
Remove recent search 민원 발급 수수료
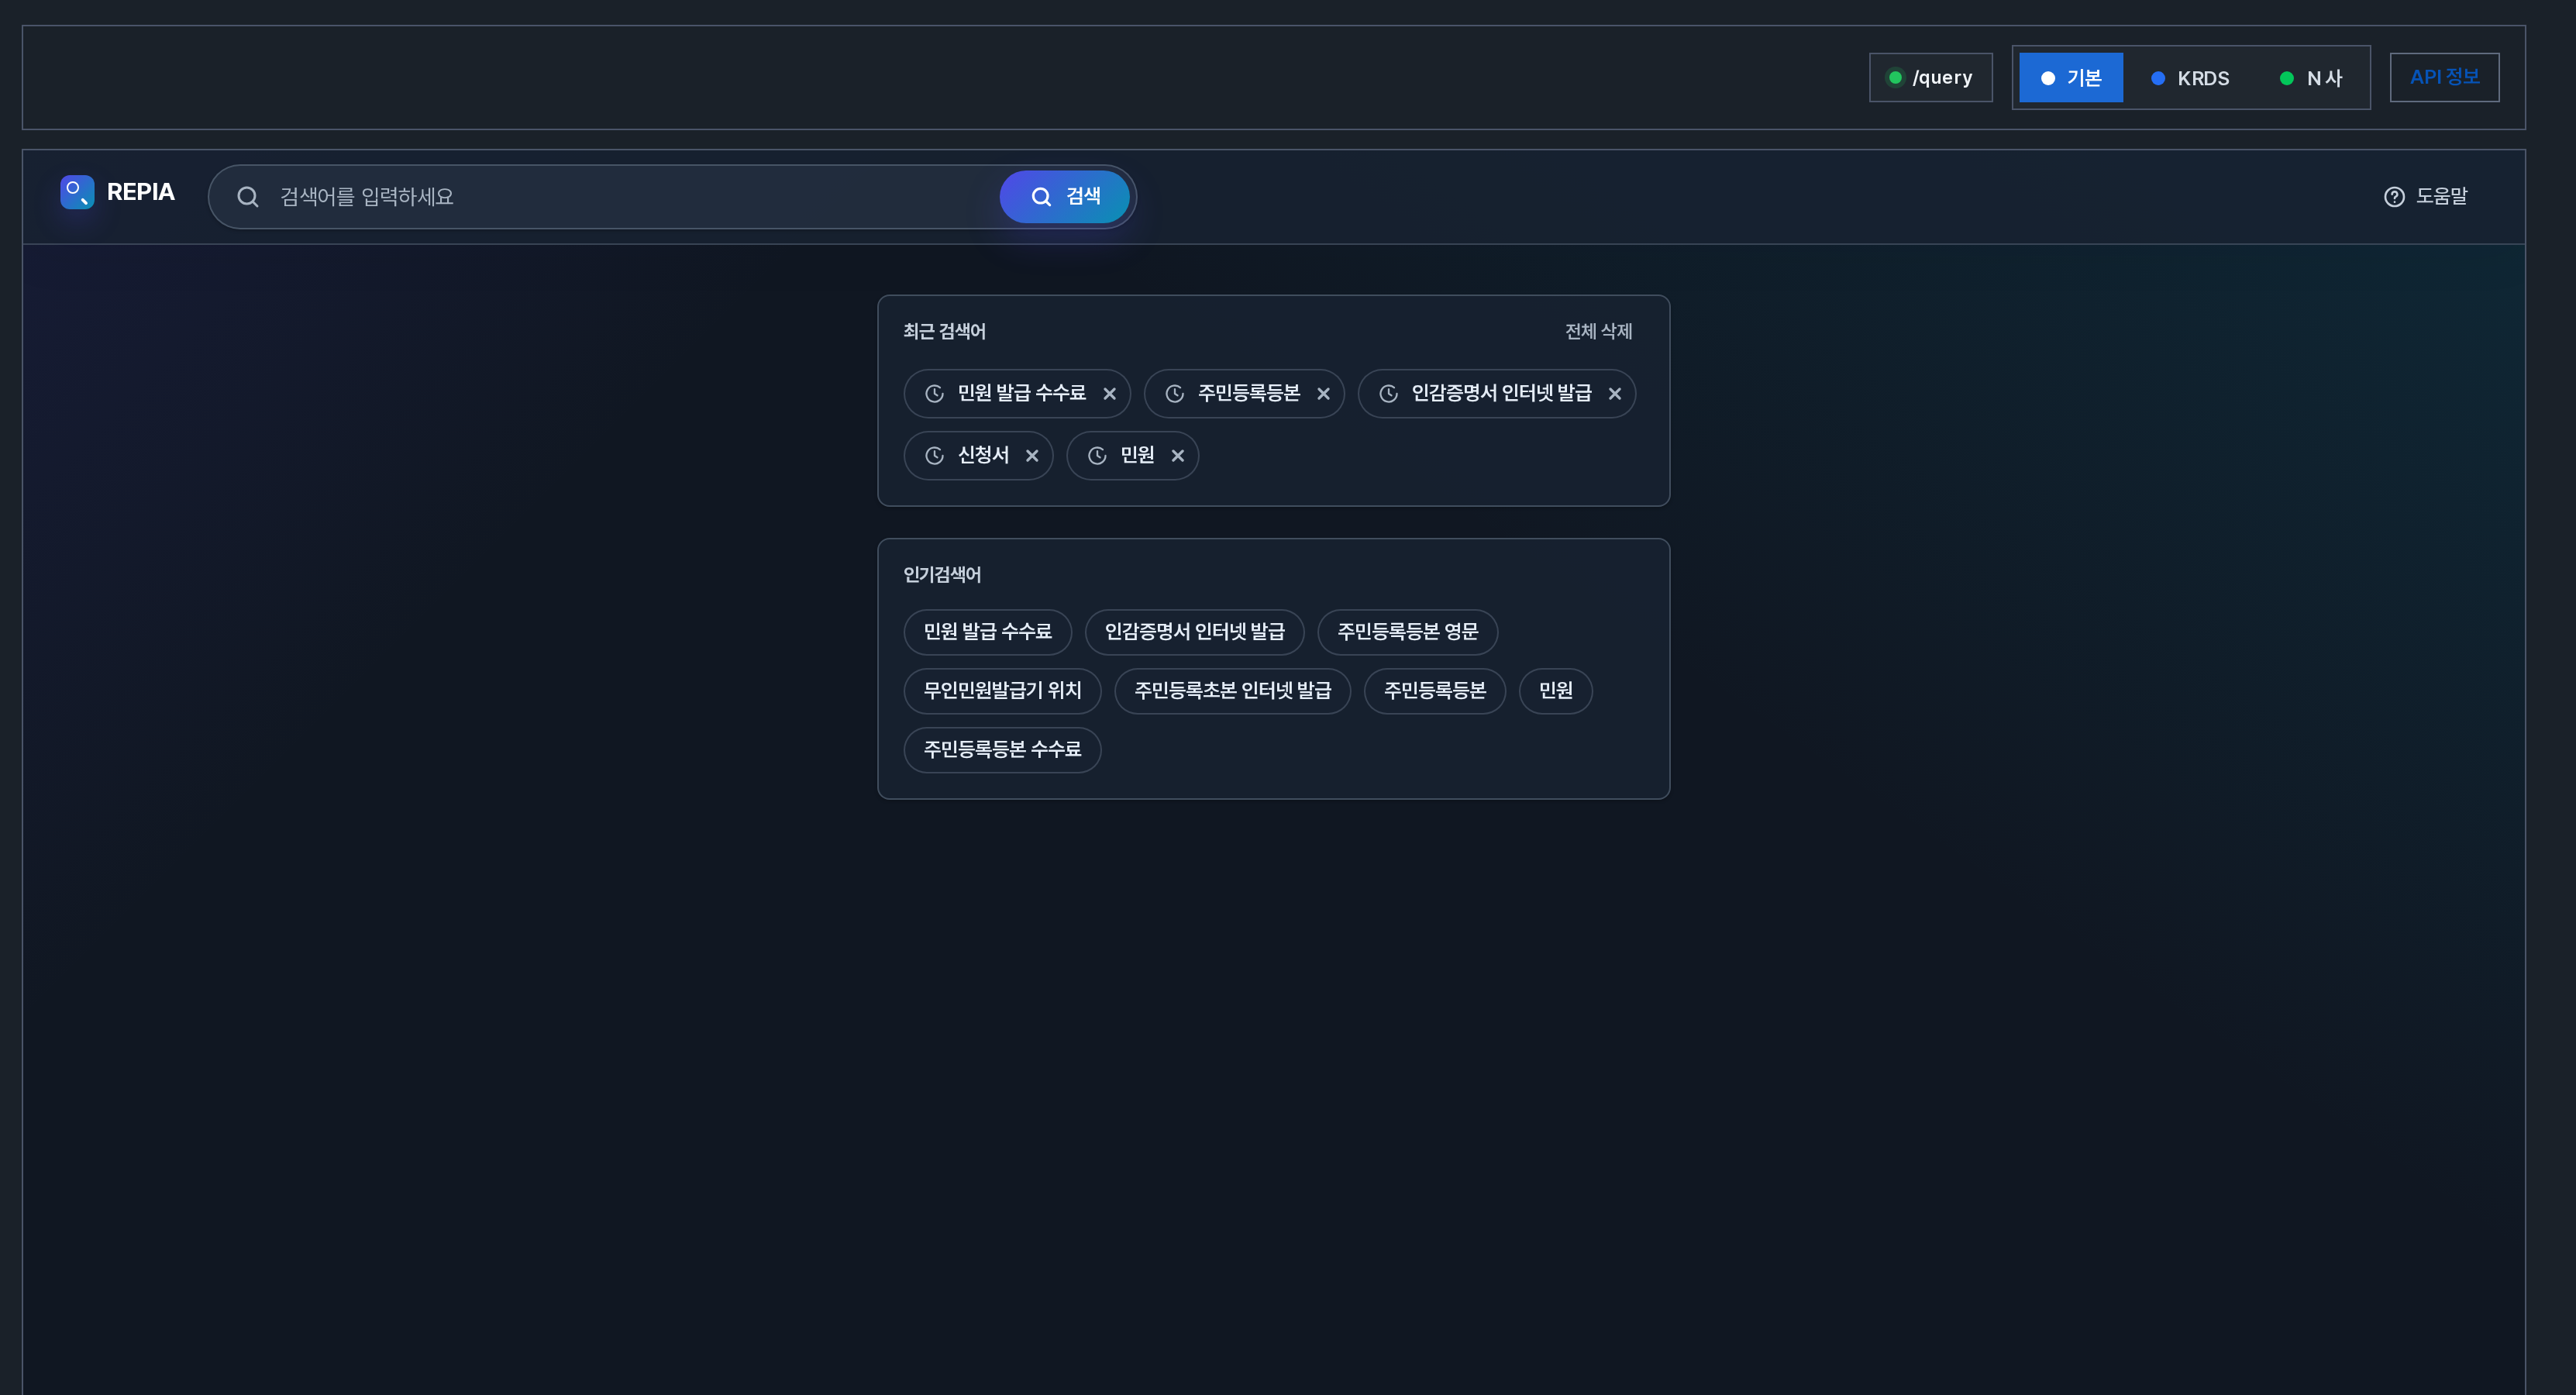pyautogui.click(x=1109, y=394)
